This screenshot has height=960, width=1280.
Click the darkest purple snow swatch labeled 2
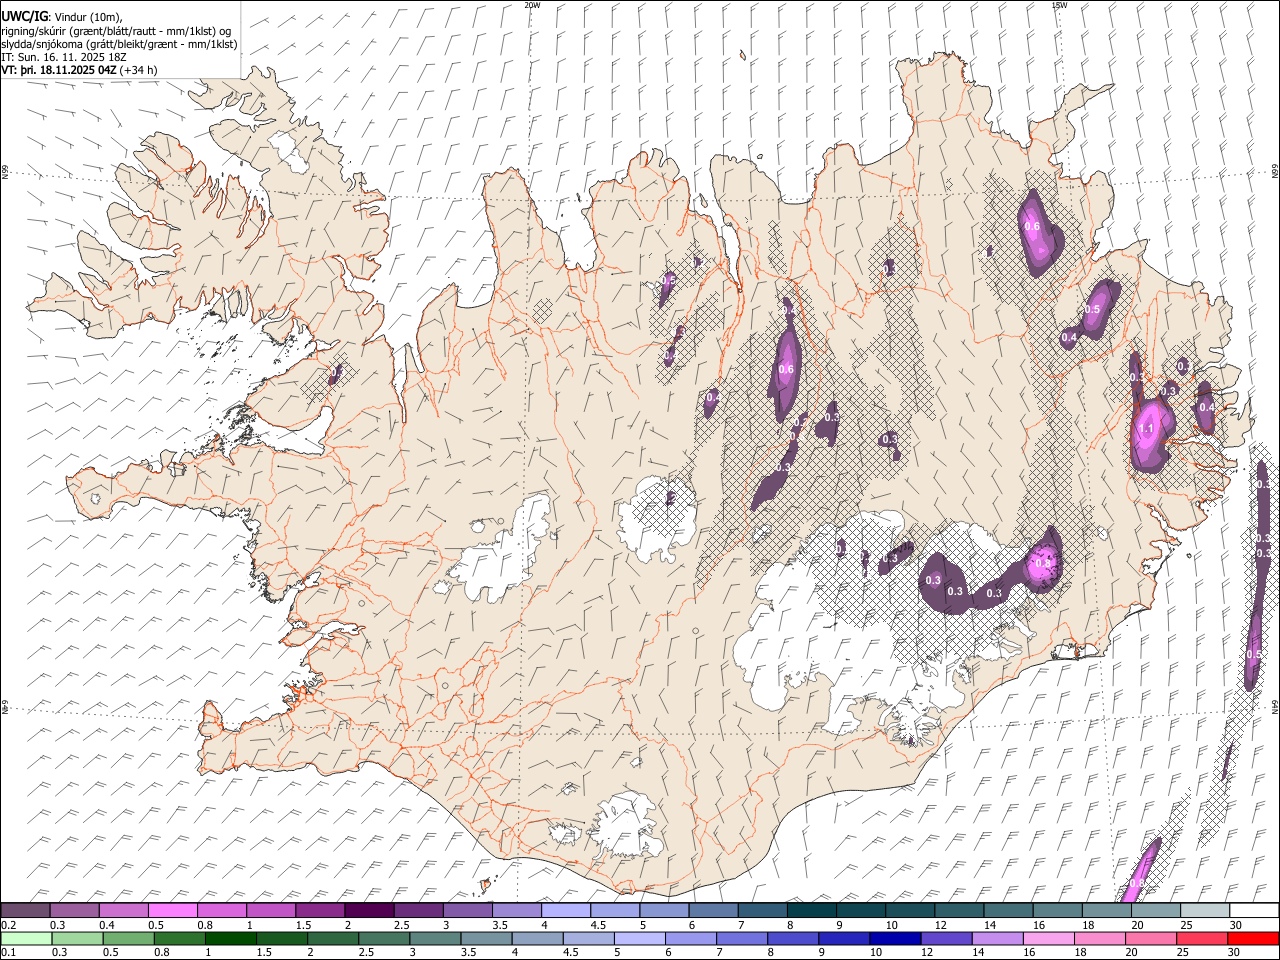tap(369, 911)
